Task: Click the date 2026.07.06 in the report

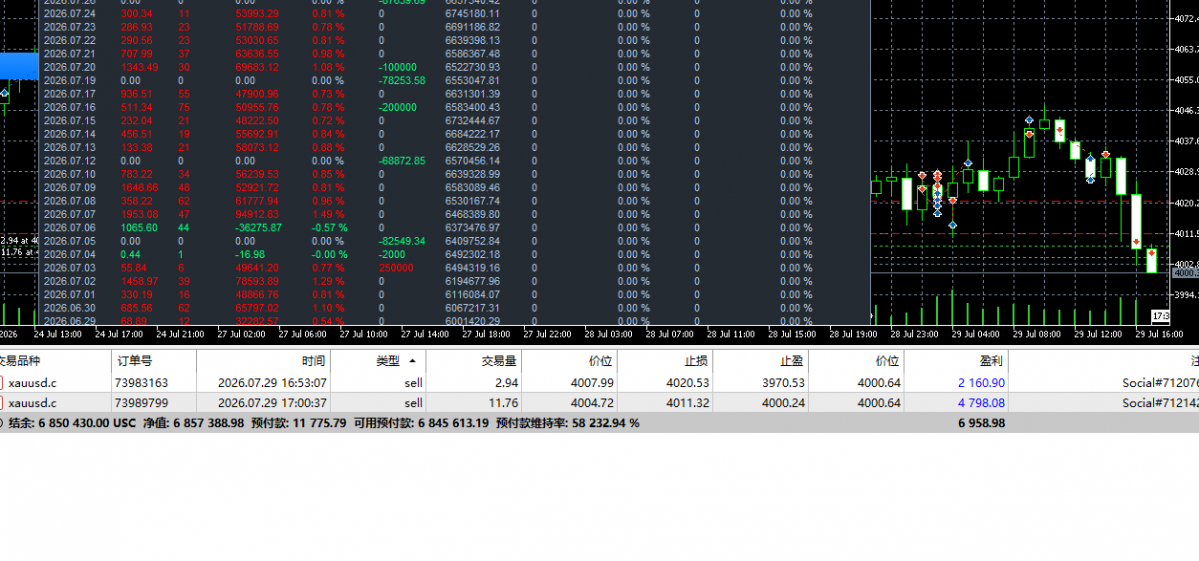Action: tap(70, 228)
